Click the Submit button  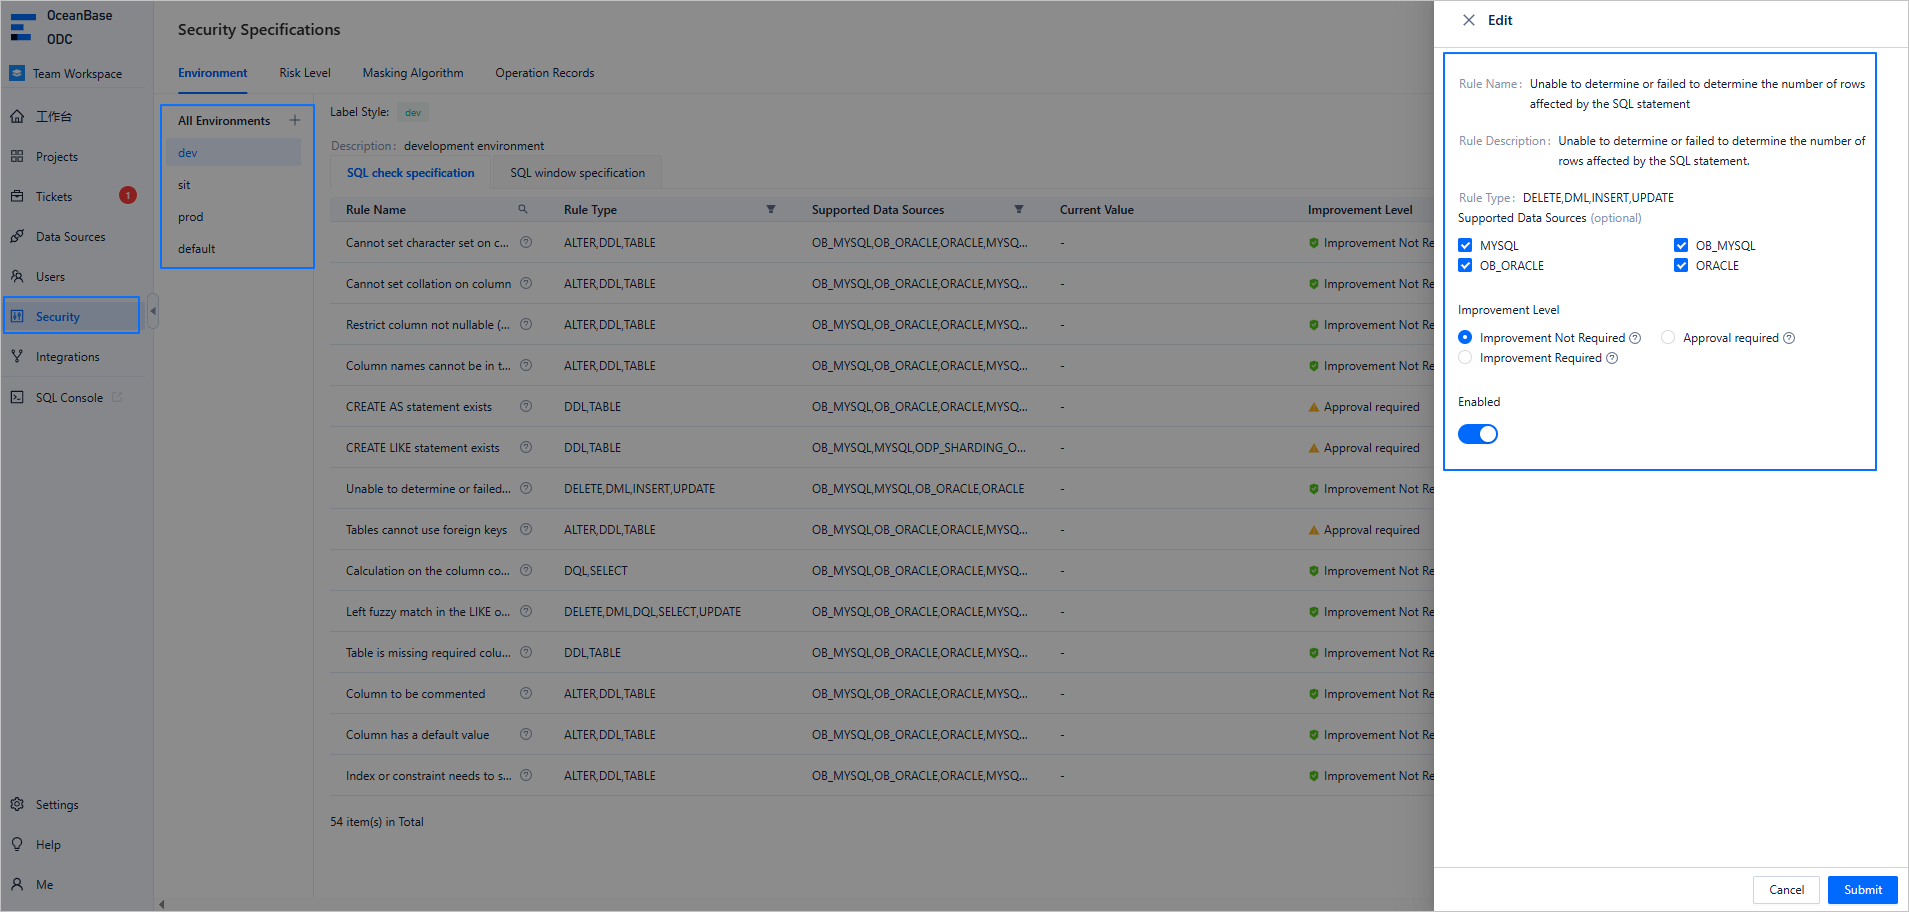coord(1862,889)
